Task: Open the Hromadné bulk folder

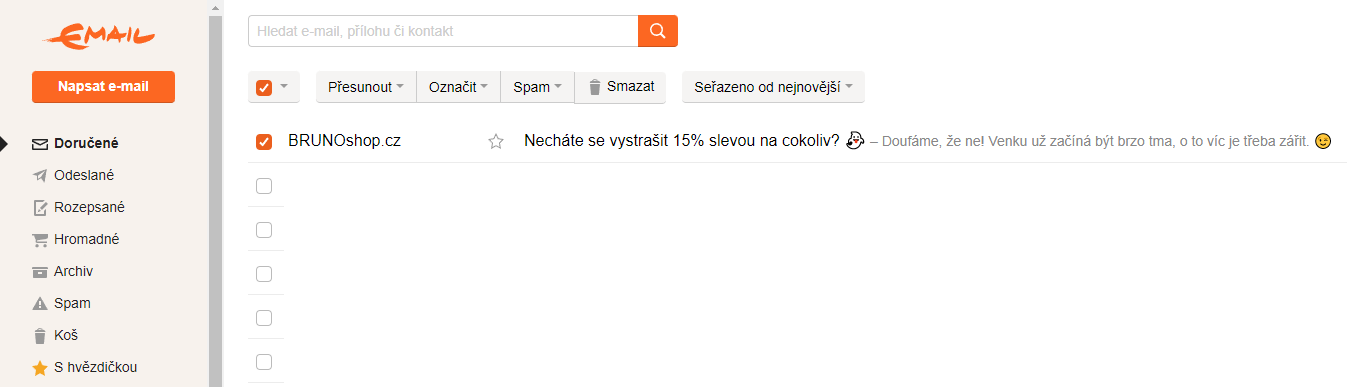Action: pos(76,239)
